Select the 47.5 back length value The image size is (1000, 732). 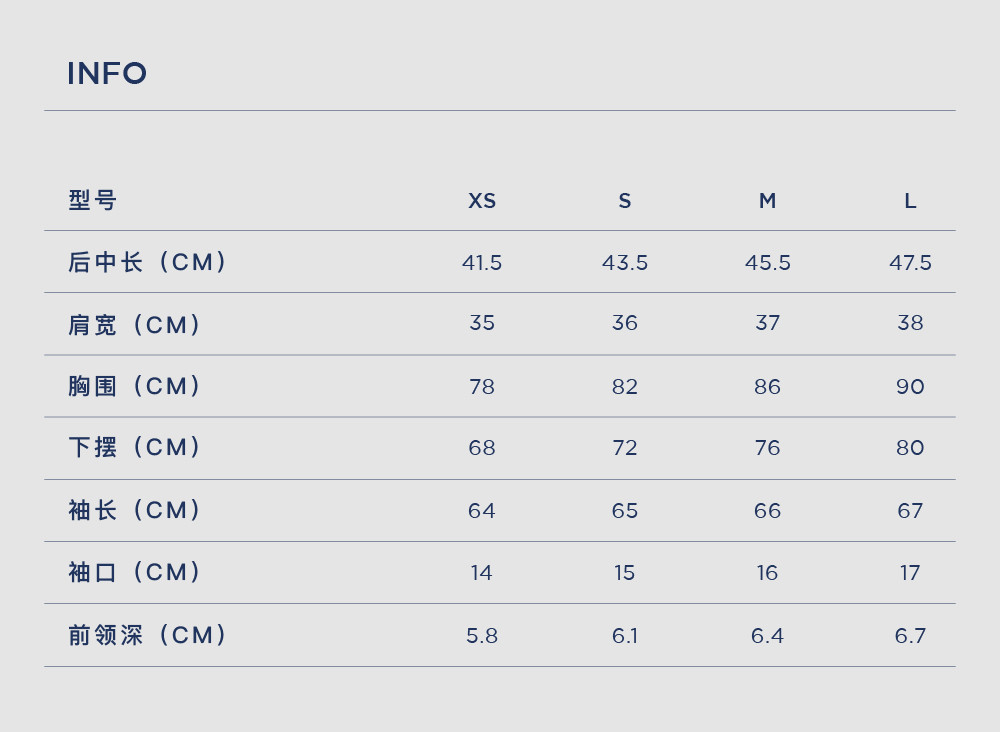click(x=910, y=263)
